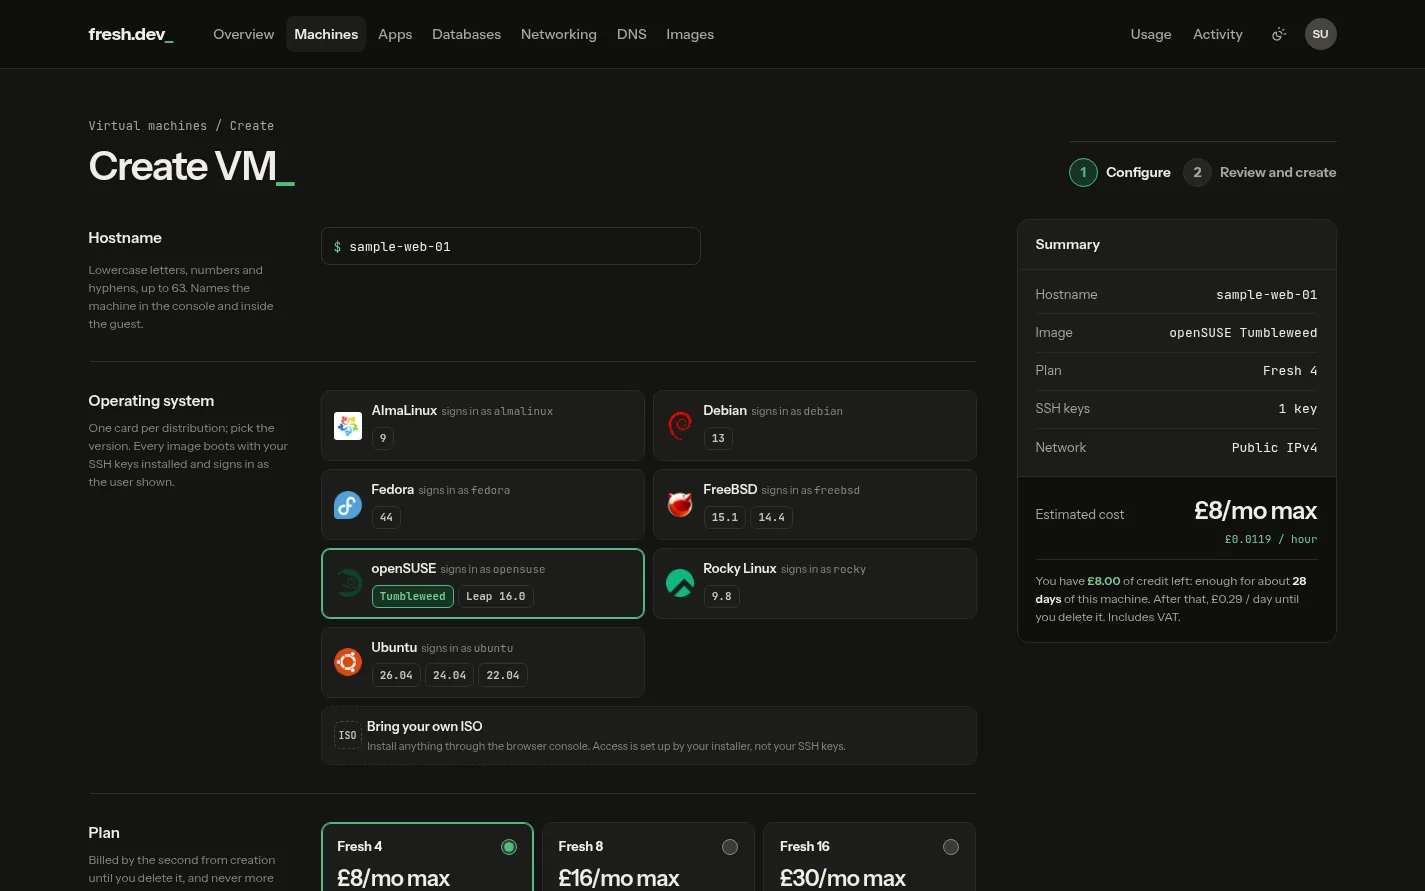Choose Debian 13 version

718,438
